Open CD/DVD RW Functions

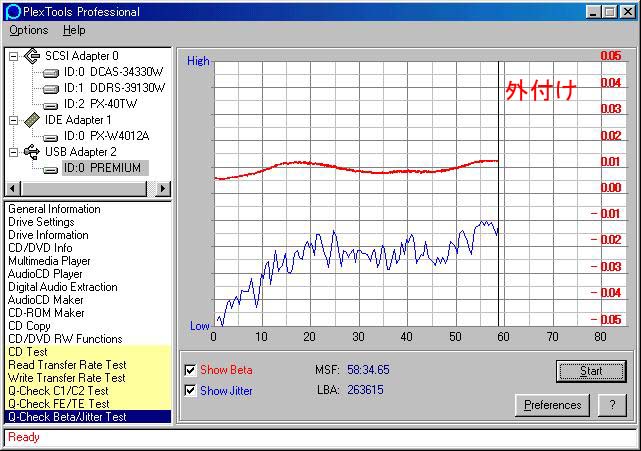[65, 339]
